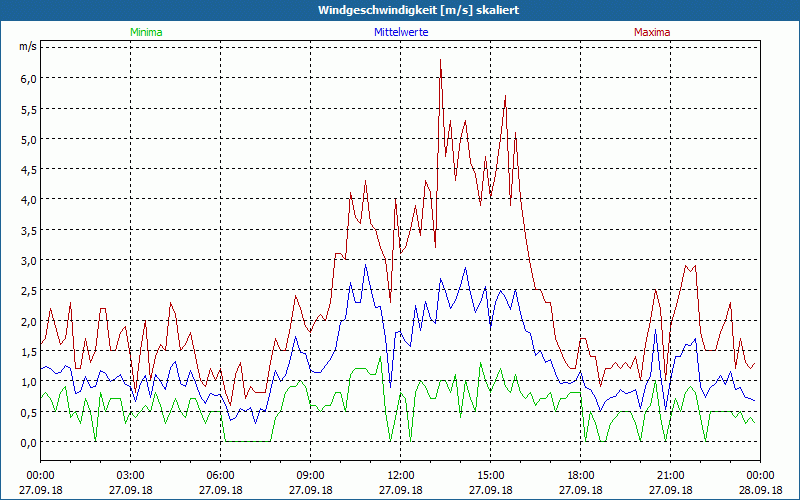Click the 3,0 y-axis value

point(29,261)
